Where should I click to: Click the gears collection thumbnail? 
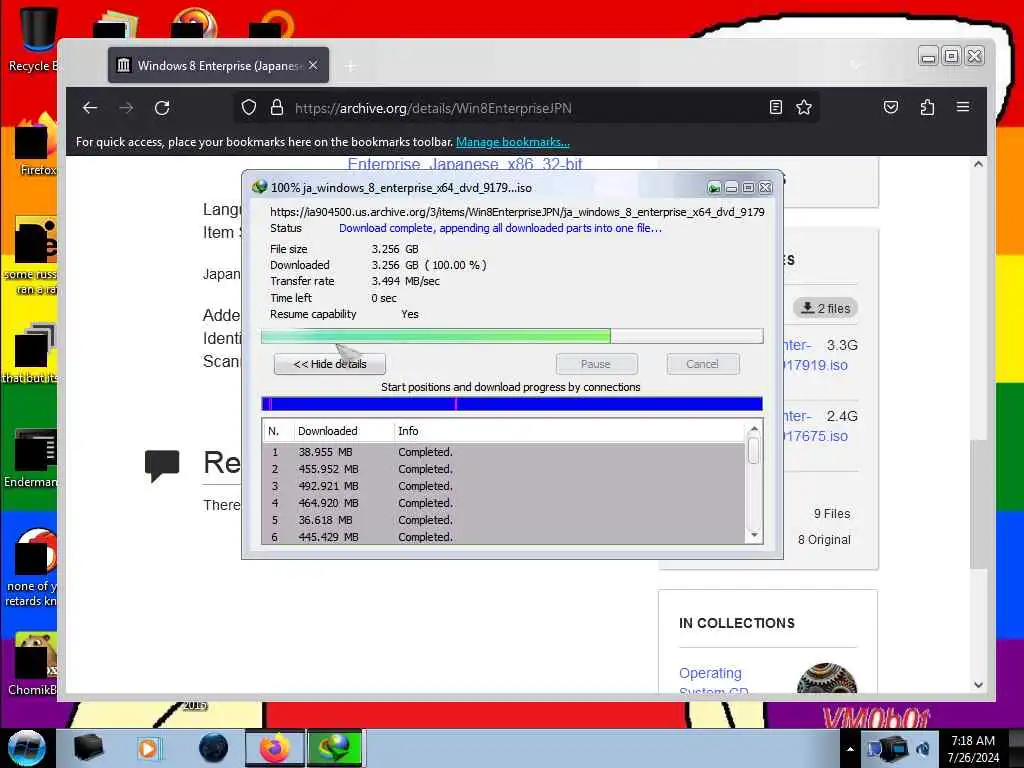(x=827, y=678)
